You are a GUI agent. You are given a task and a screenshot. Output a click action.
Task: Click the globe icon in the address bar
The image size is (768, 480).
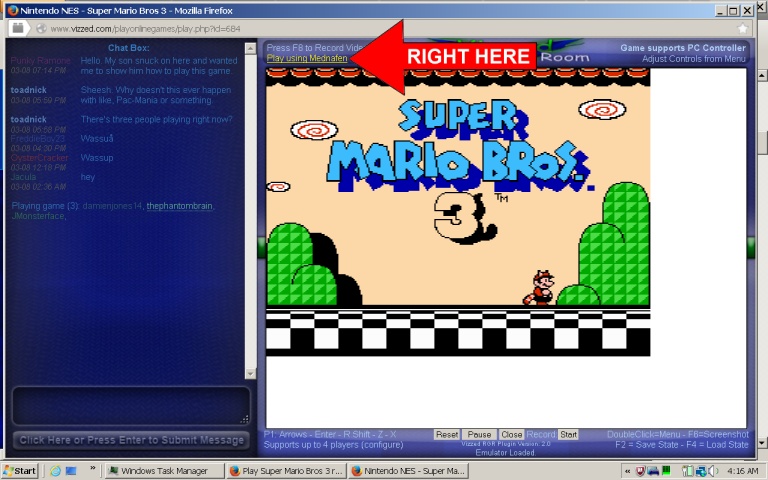[42, 29]
